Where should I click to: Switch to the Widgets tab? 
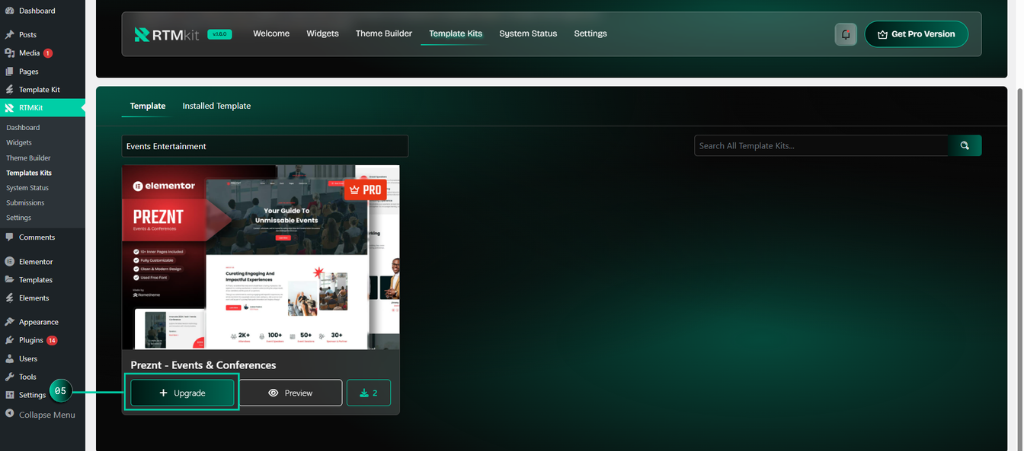click(323, 33)
